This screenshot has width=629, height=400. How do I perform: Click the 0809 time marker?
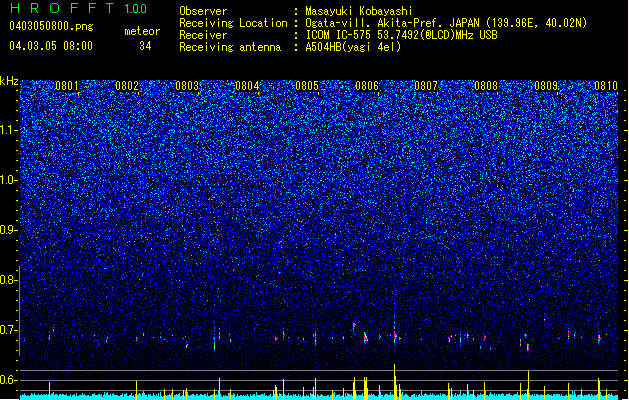coord(546,86)
